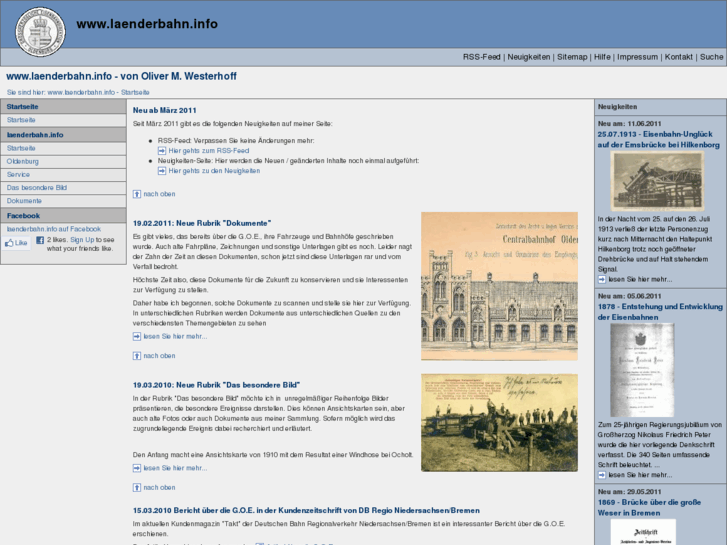Screen dimensions: 727x545
Task: Click the date text 'Neu am: 11.06.2011'
Action: click(629, 124)
